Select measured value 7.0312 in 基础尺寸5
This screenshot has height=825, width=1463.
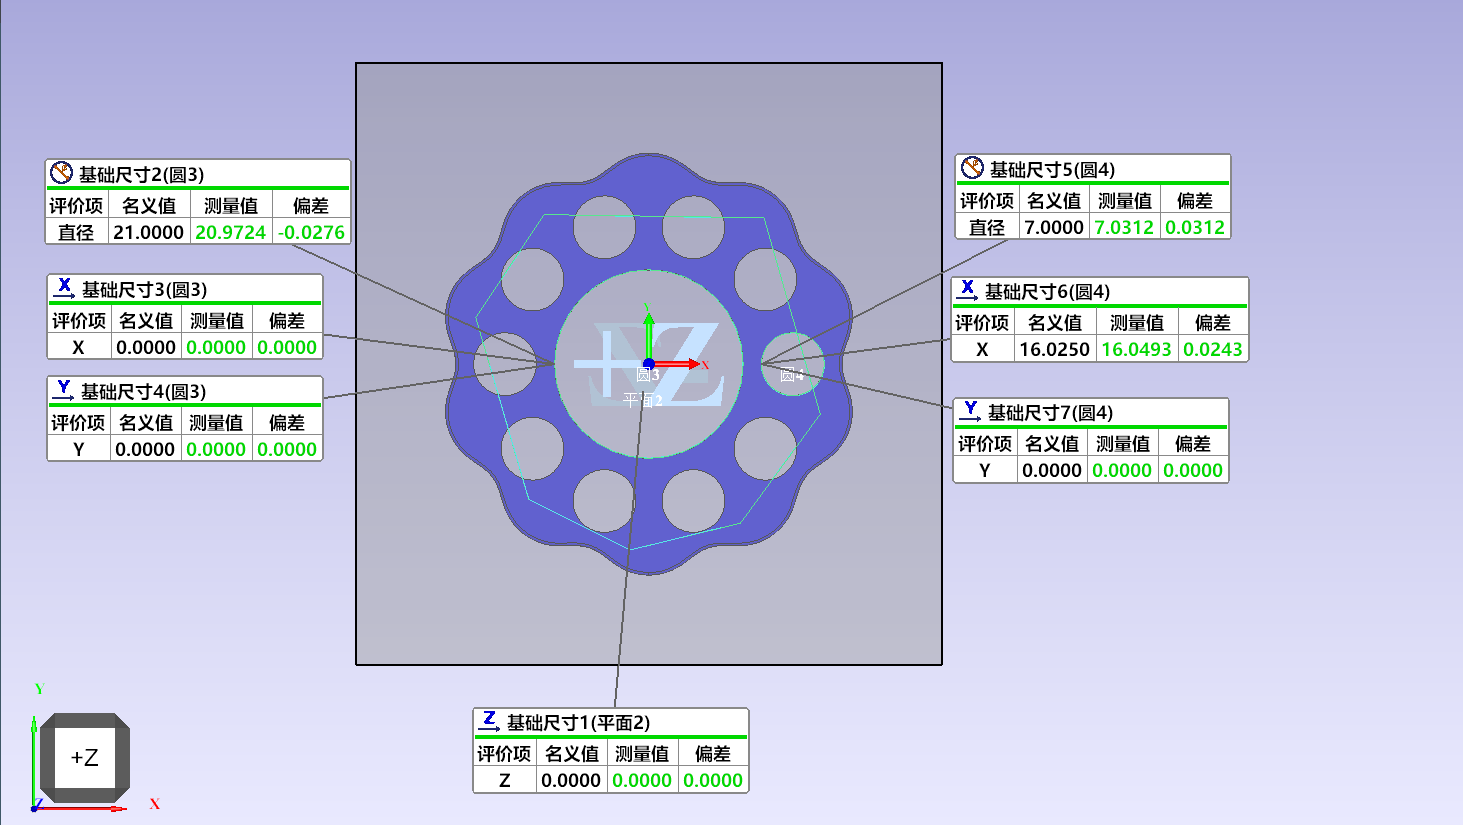(x=1124, y=227)
